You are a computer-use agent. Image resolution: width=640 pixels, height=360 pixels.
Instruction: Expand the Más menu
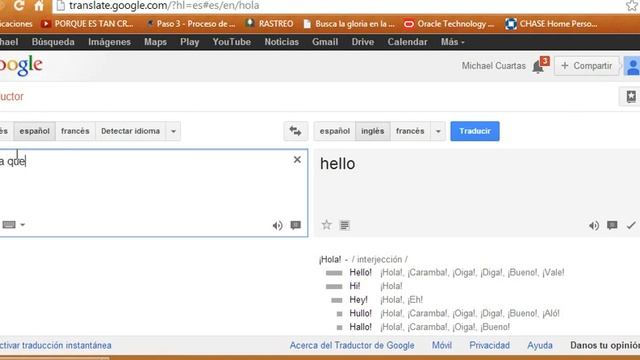coord(452,42)
